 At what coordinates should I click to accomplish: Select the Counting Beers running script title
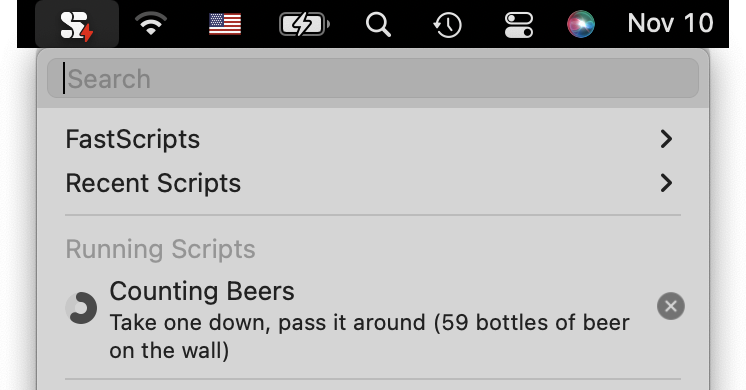[202, 291]
